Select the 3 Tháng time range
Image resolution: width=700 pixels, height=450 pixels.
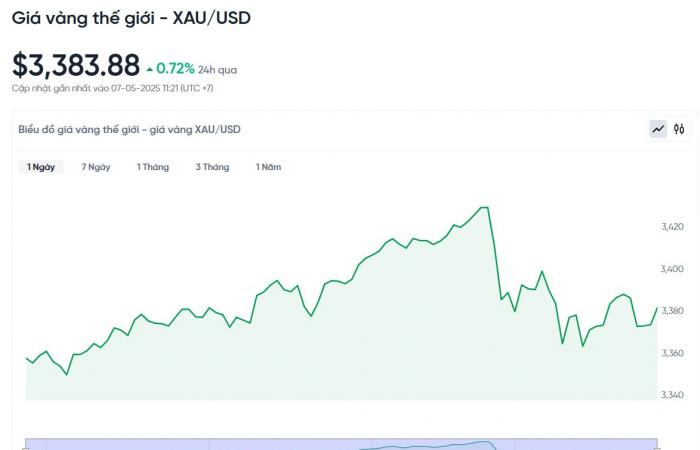pos(212,167)
